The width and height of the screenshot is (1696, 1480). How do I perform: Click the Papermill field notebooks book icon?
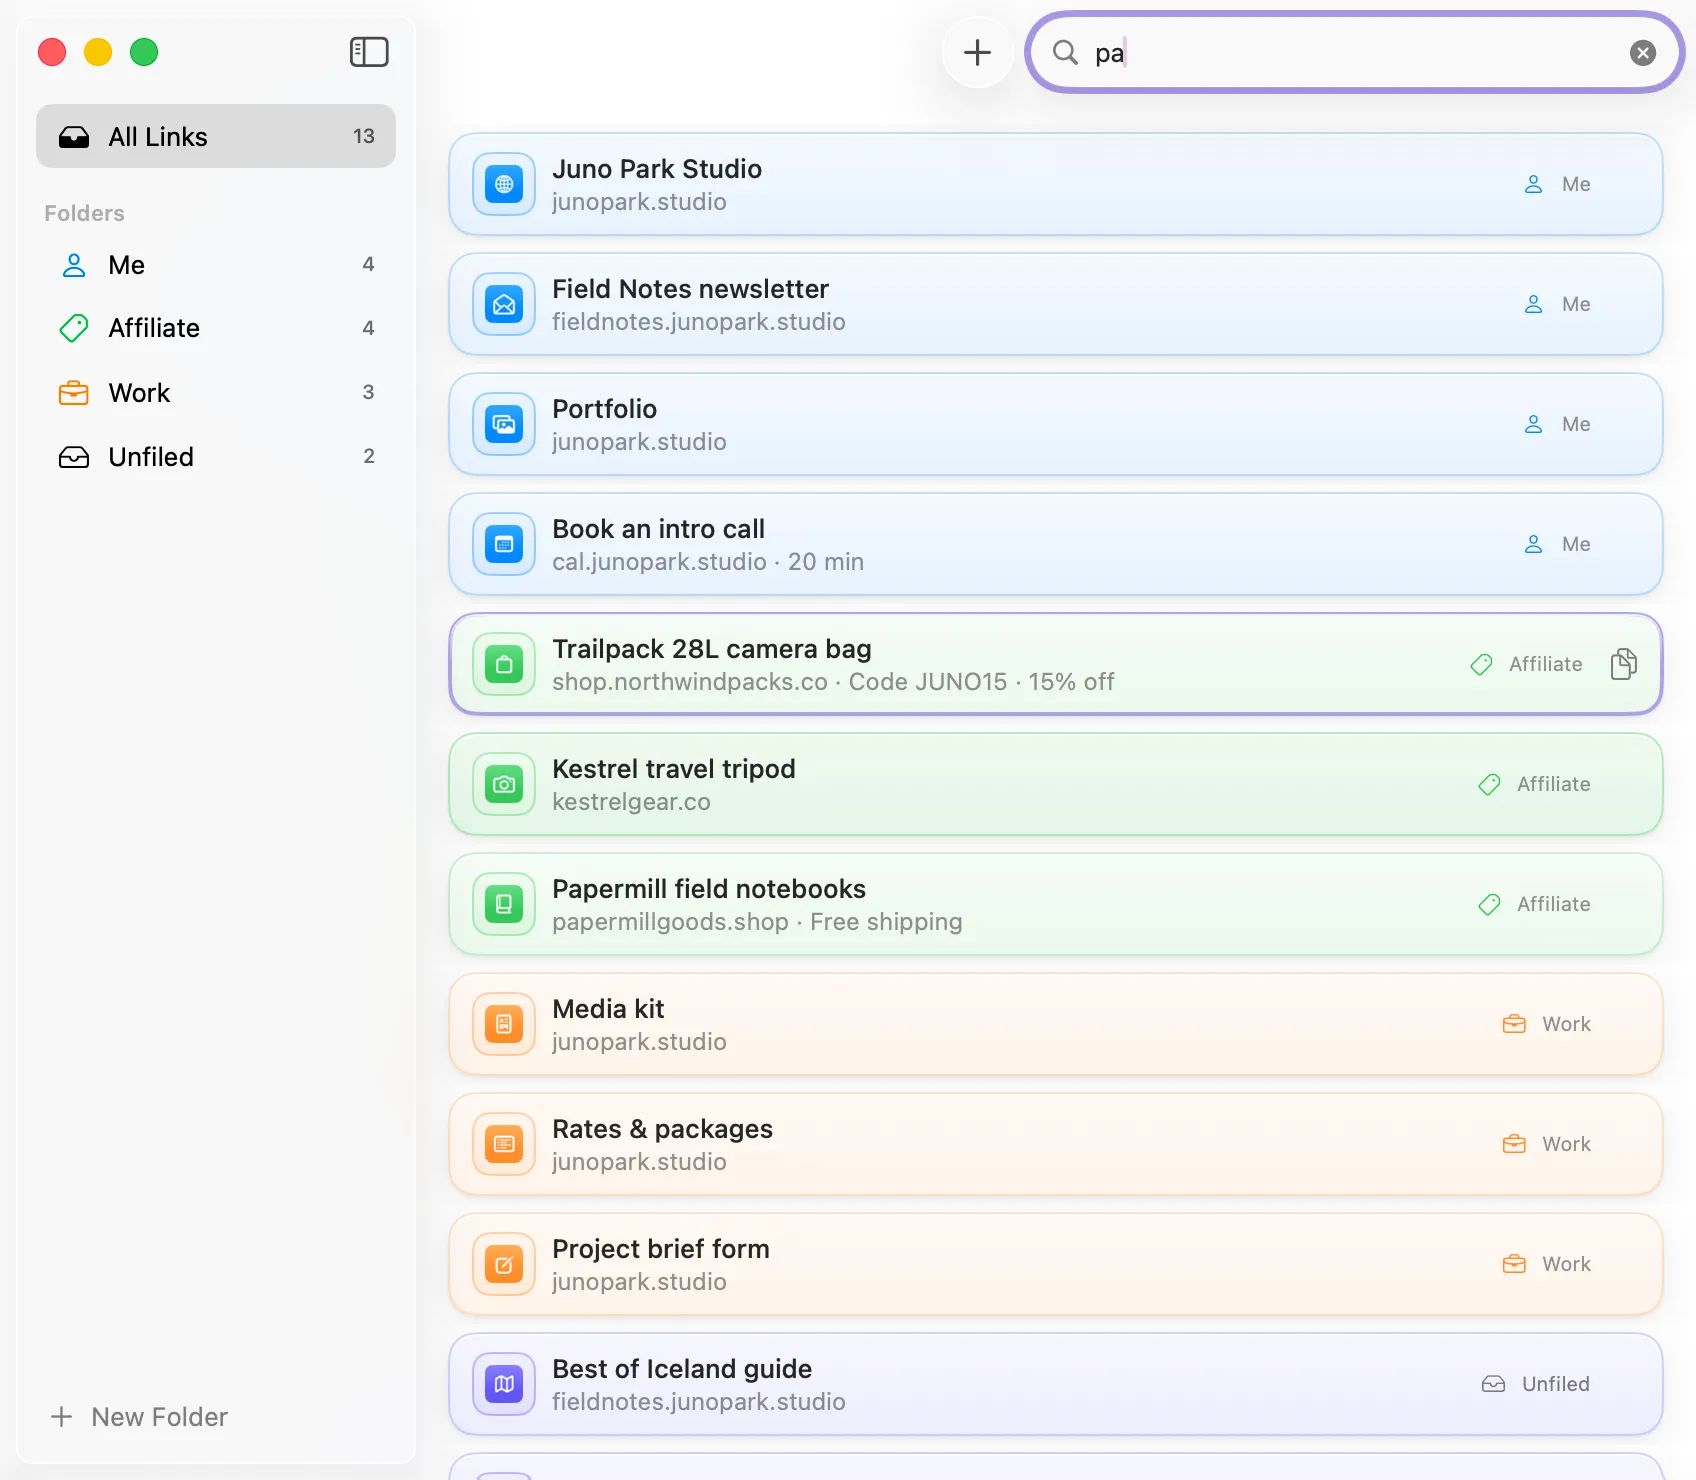[504, 904]
